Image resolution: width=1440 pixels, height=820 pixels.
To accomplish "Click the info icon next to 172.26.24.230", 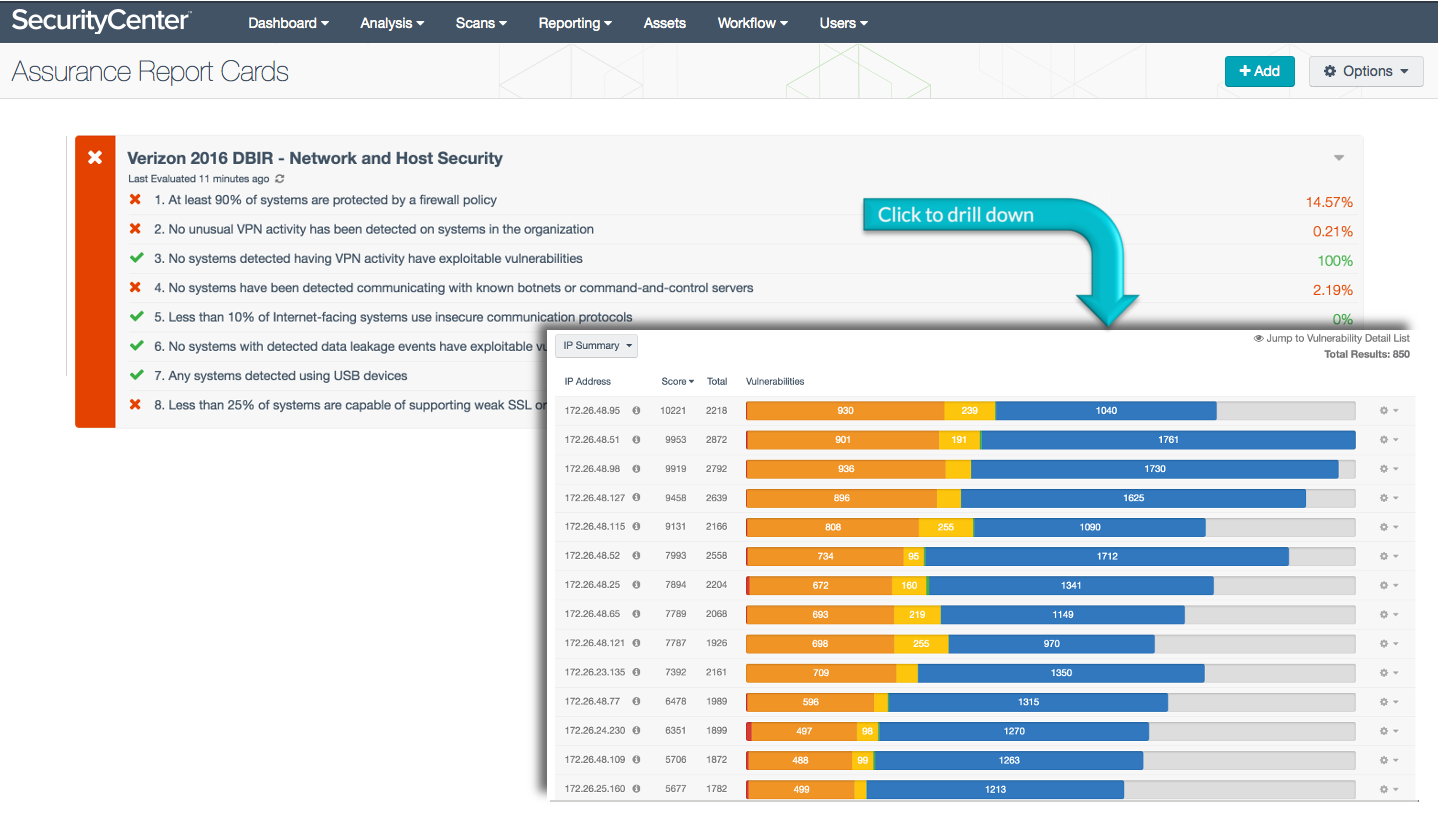I will 636,731.
